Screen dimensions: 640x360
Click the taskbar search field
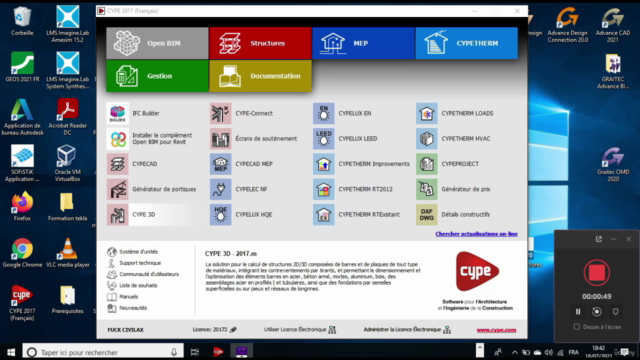(102, 352)
